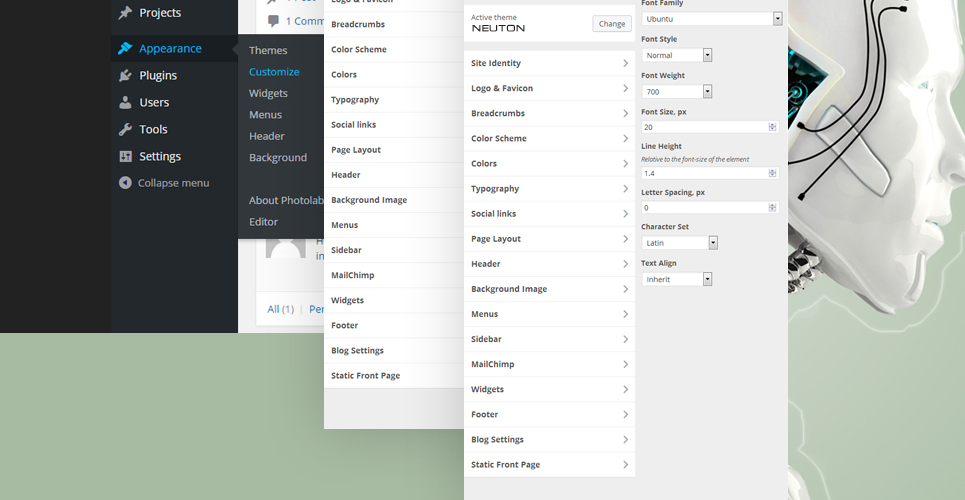This screenshot has height=500, width=965.
Task: Click the Tools wrench icon
Action: (x=125, y=129)
